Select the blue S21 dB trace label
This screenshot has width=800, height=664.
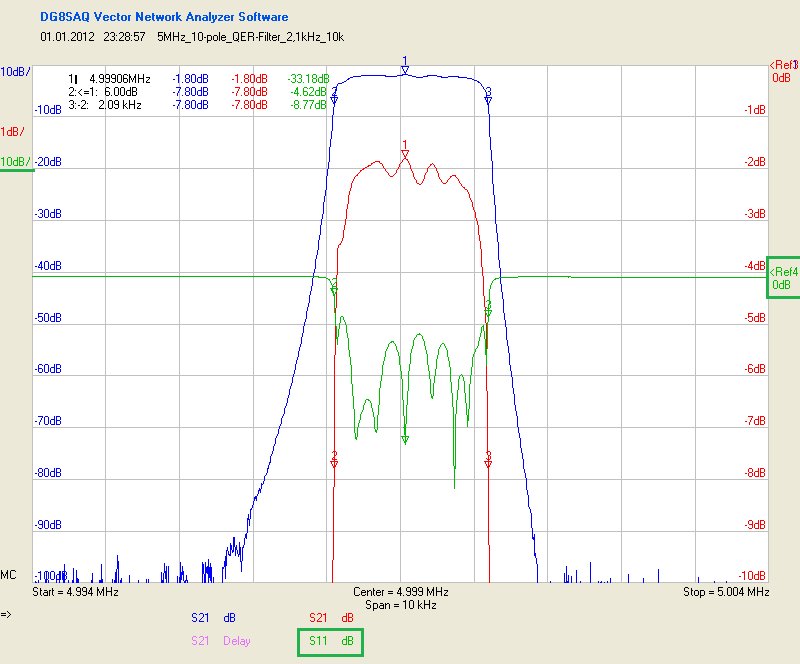point(216,618)
